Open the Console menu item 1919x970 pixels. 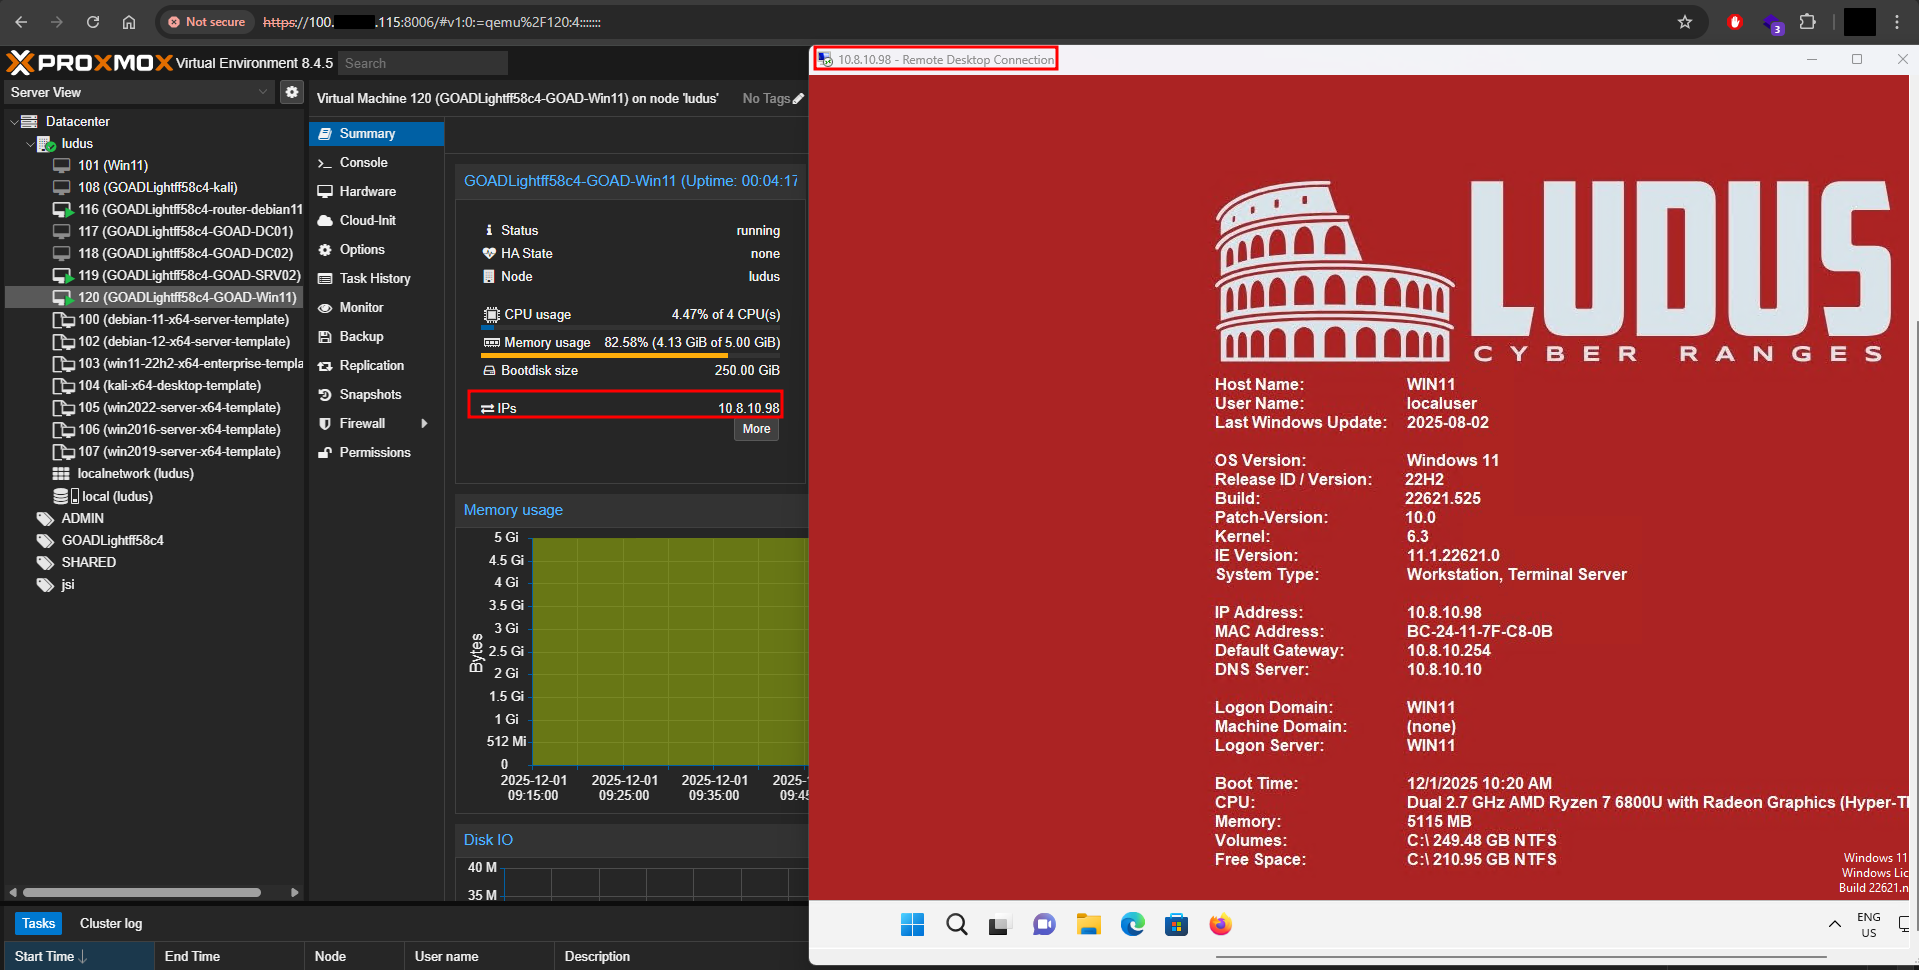[363, 163]
